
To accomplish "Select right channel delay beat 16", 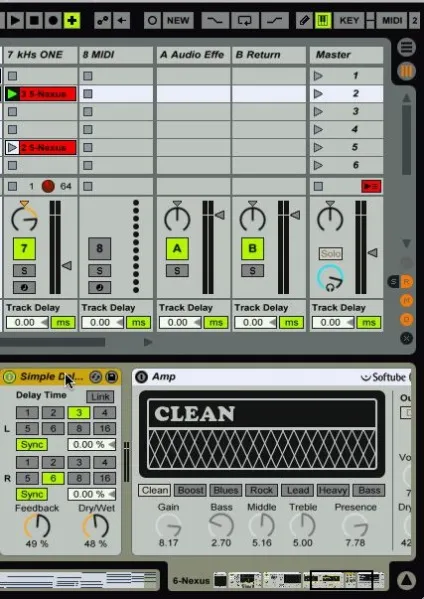I will (104, 478).
